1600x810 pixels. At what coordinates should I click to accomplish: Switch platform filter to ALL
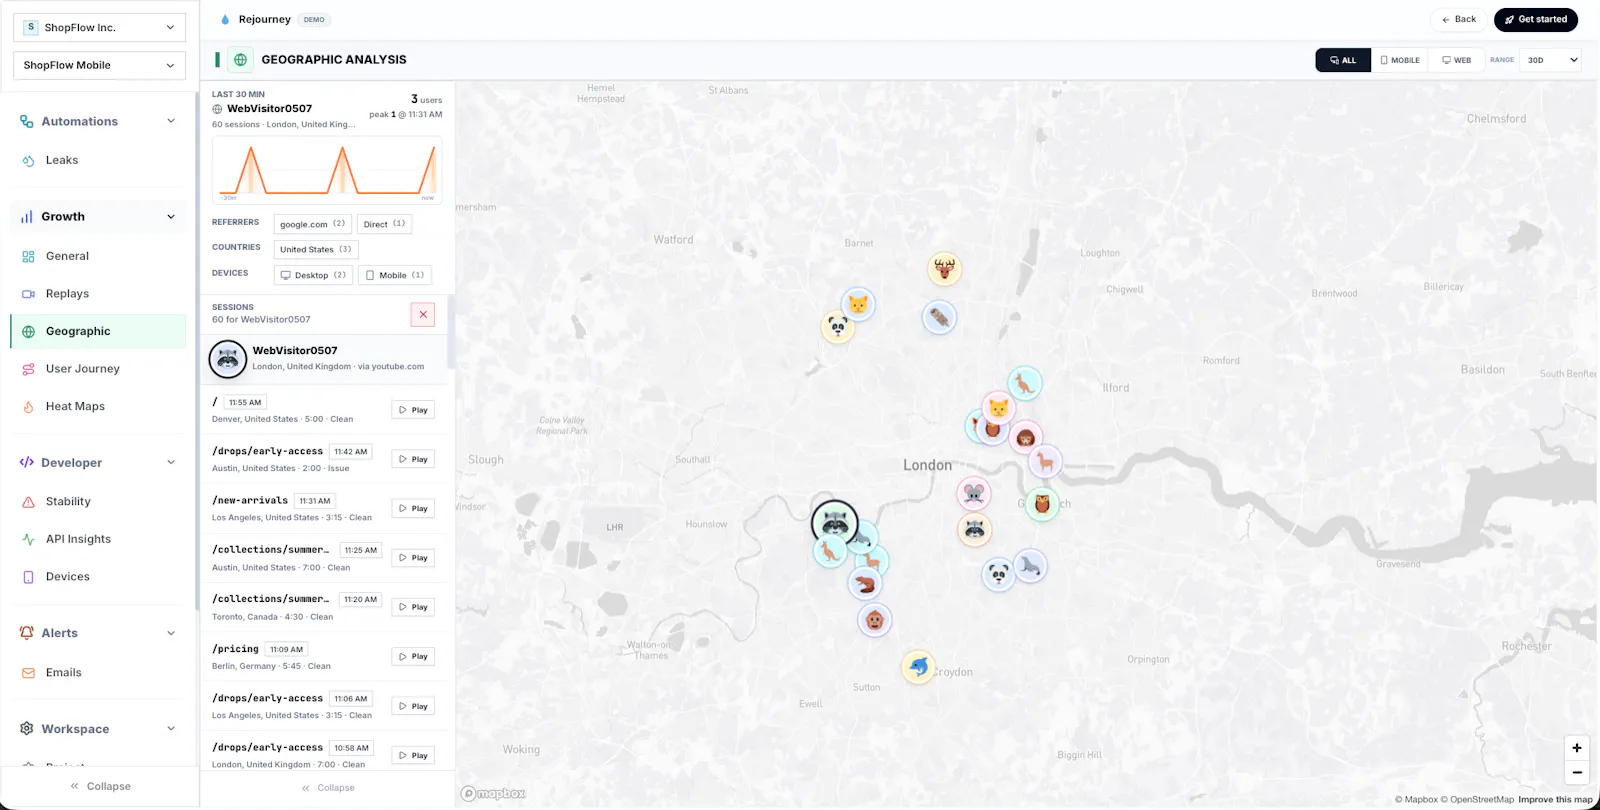[x=1343, y=60]
